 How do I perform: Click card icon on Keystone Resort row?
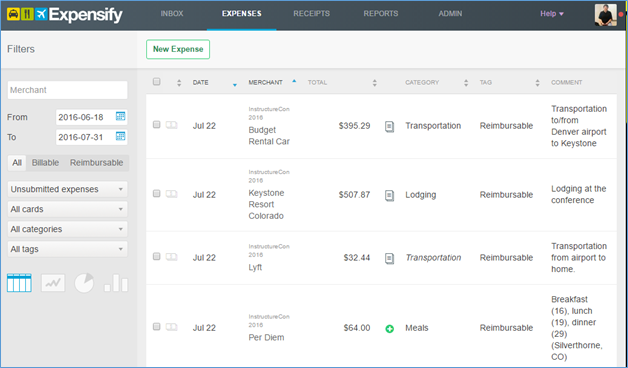point(171,194)
